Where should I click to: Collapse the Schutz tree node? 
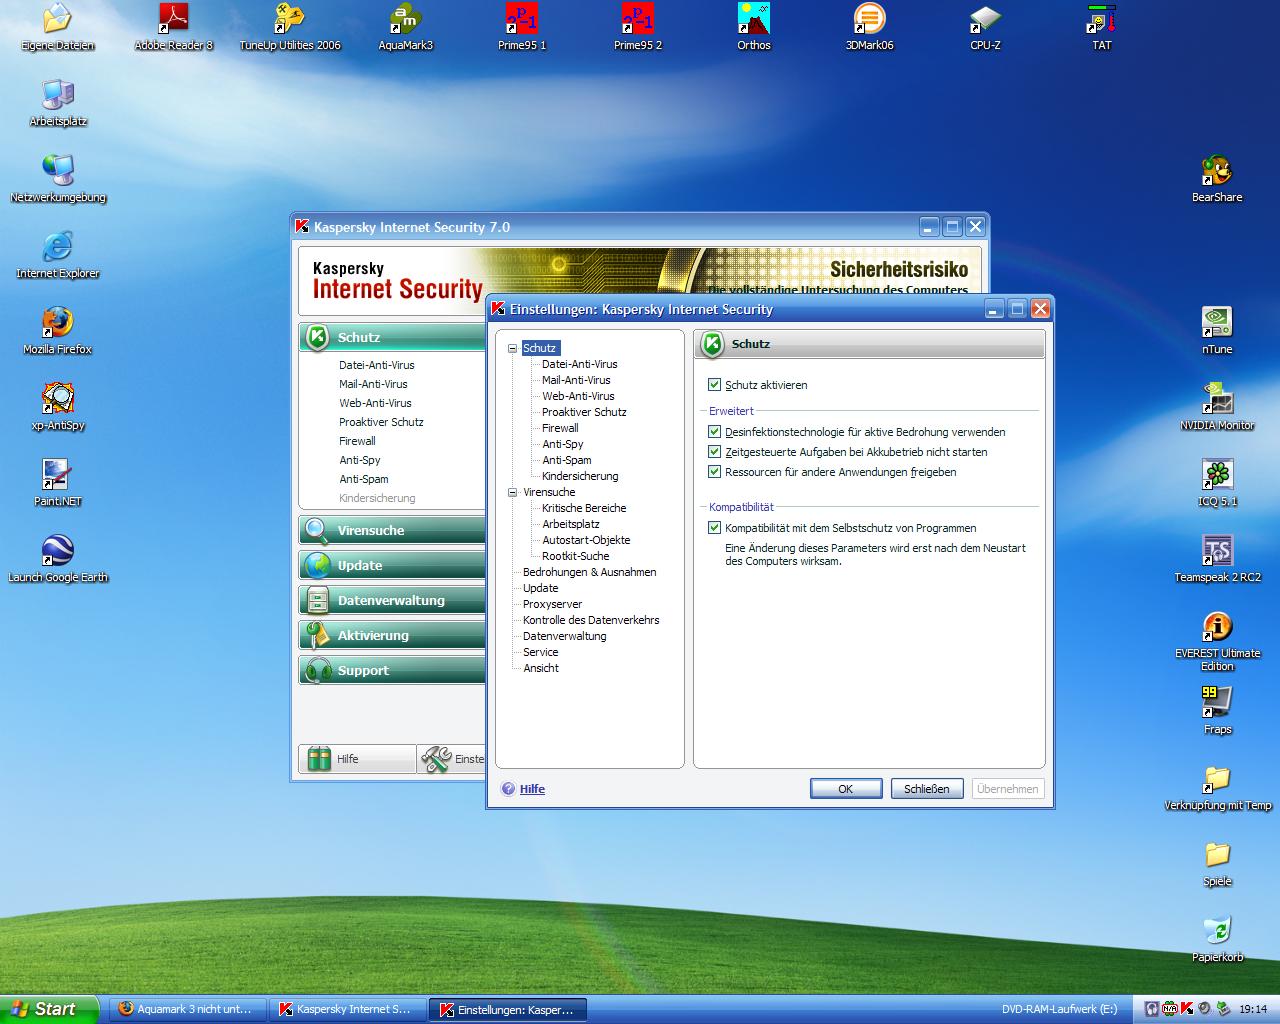(512, 348)
